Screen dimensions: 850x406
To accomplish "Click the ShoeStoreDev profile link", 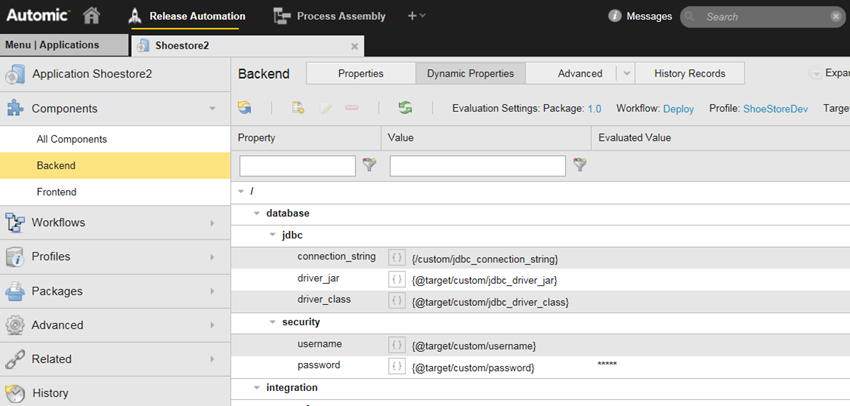I will tap(775, 108).
